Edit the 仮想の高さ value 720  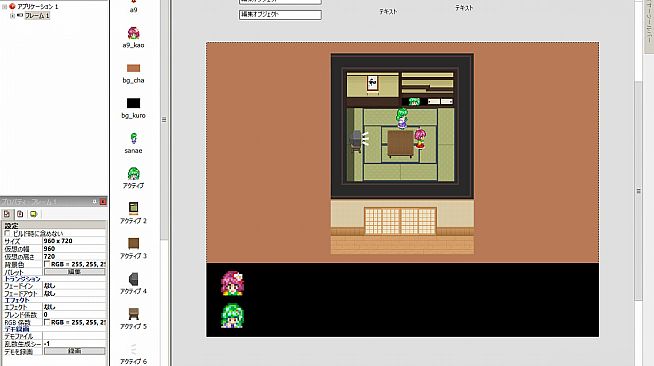pos(74,256)
